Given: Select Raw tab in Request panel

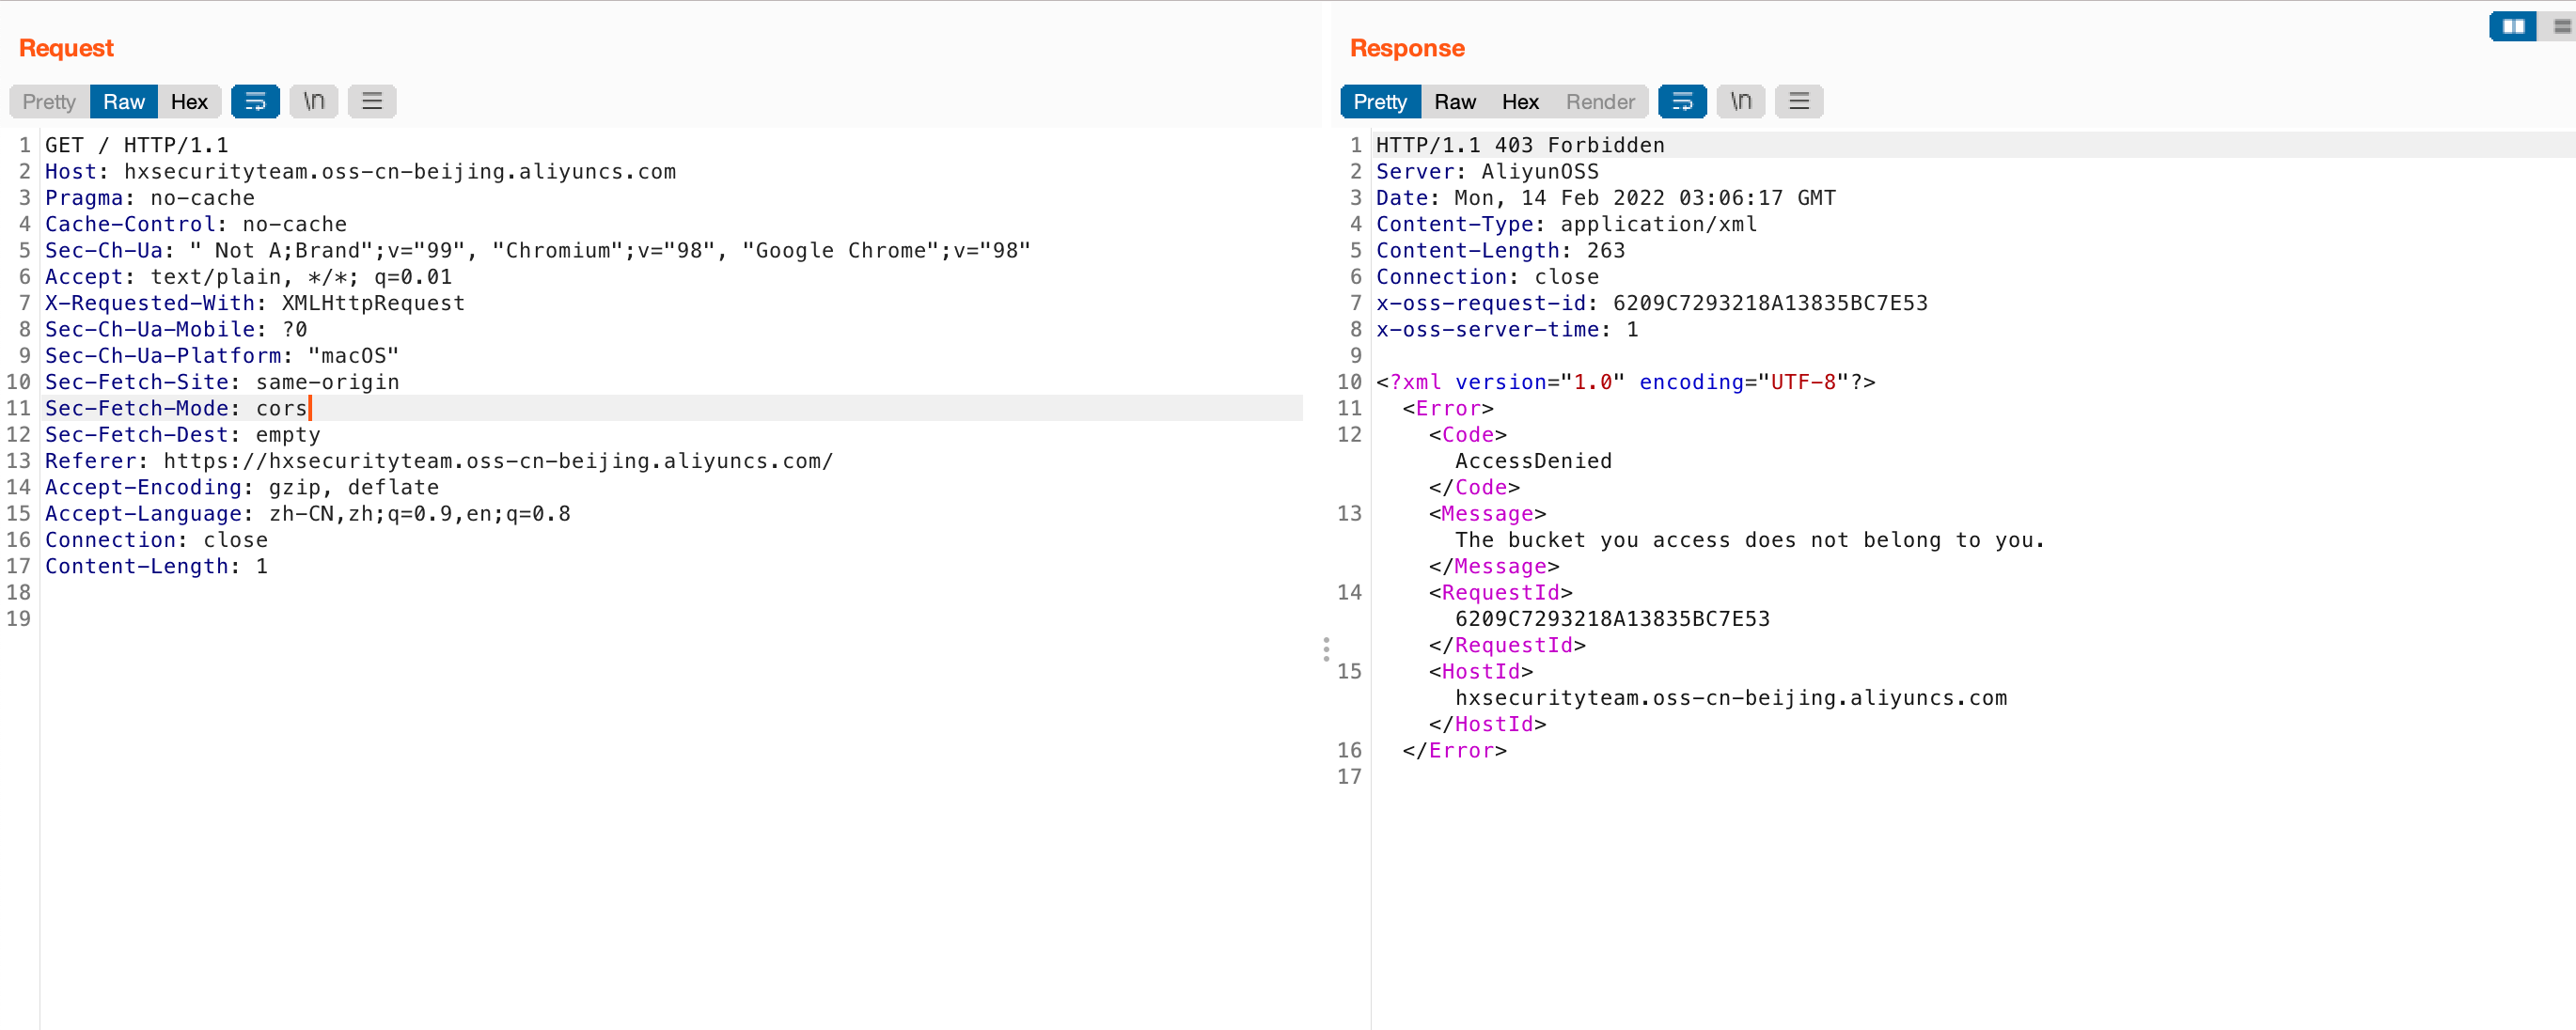Looking at the screenshot, I should (x=124, y=101).
